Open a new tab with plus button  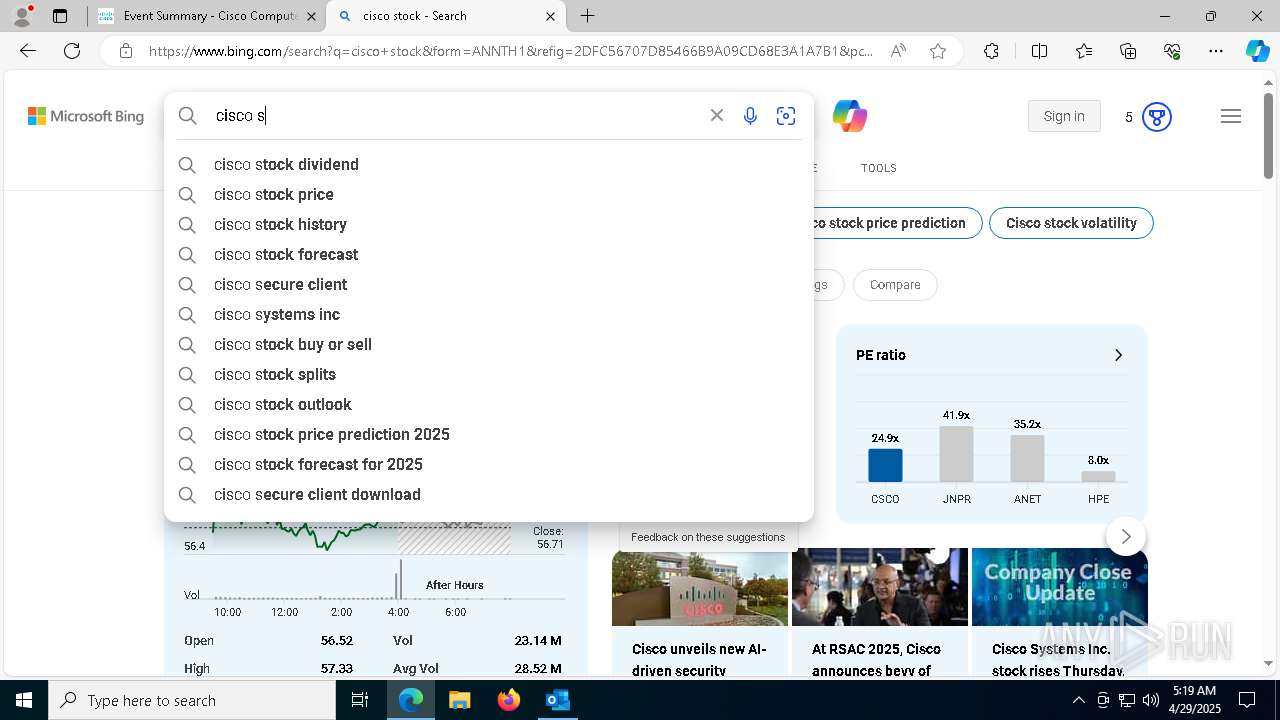click(588, 16)
